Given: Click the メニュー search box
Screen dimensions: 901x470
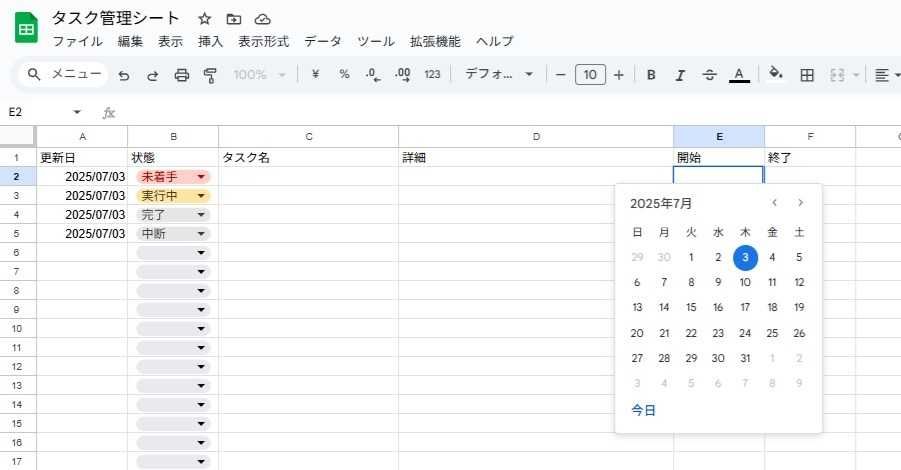Looking at the screenshot, I should tap(63, 74).
